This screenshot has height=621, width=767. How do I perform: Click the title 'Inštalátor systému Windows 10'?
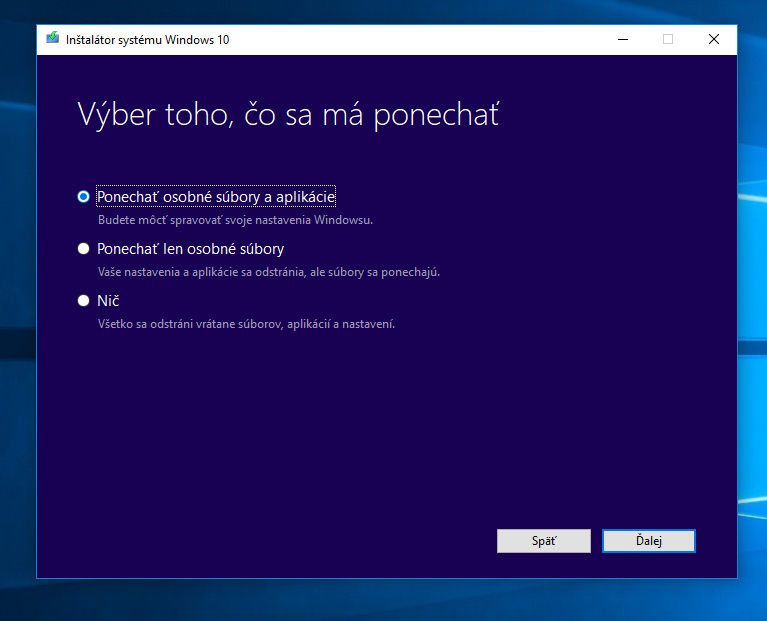click(x=147, y=40)
